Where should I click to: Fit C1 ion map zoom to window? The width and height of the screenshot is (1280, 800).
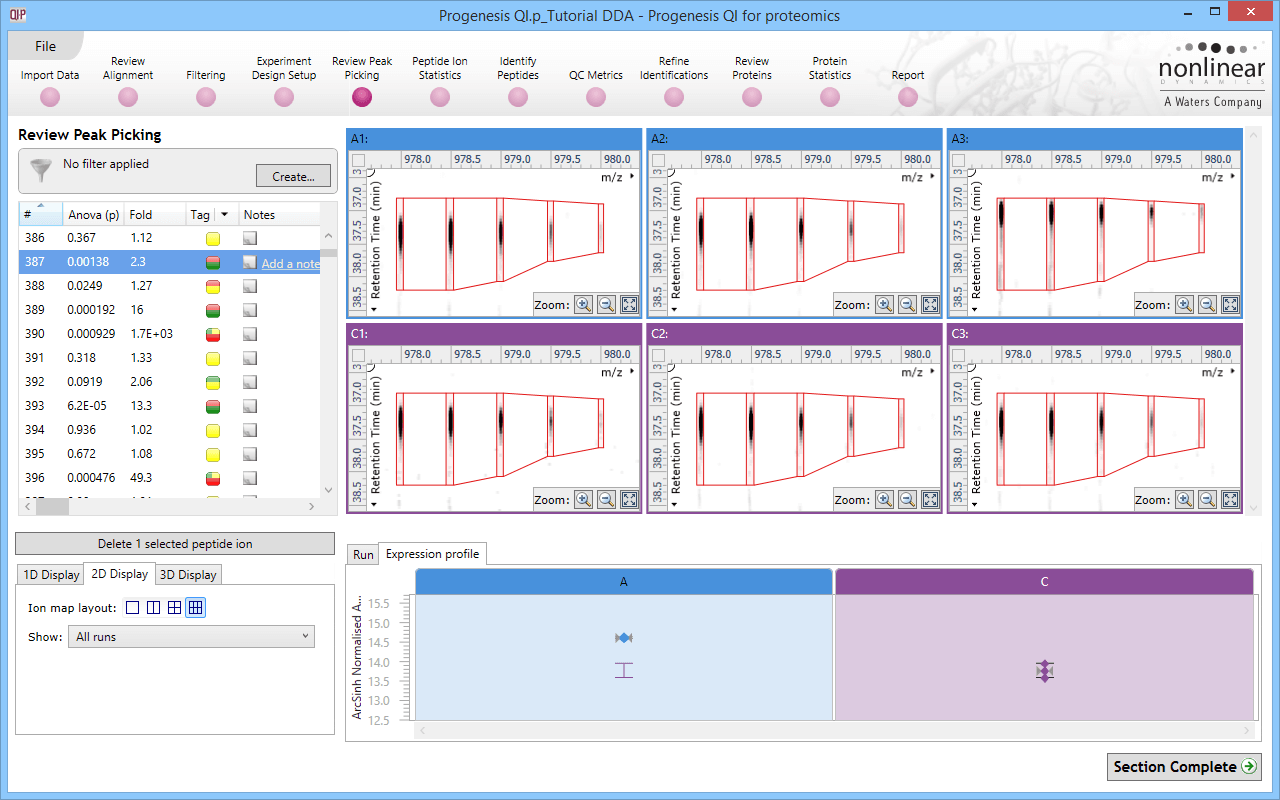tap(630, 500)
